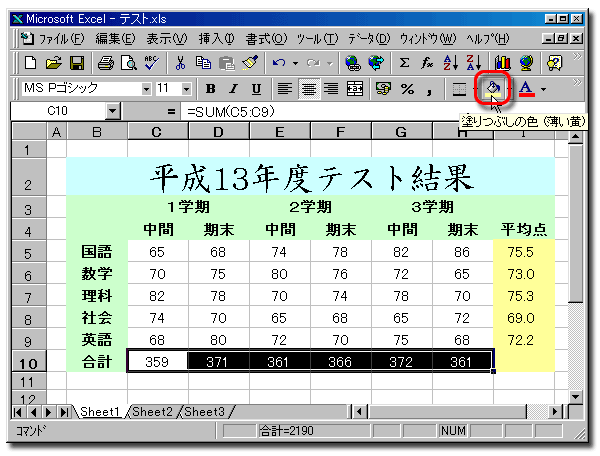Click the AutoSum sigma icon
The width and height of the screenshot is (600, 456).
[x=404, y=62]
